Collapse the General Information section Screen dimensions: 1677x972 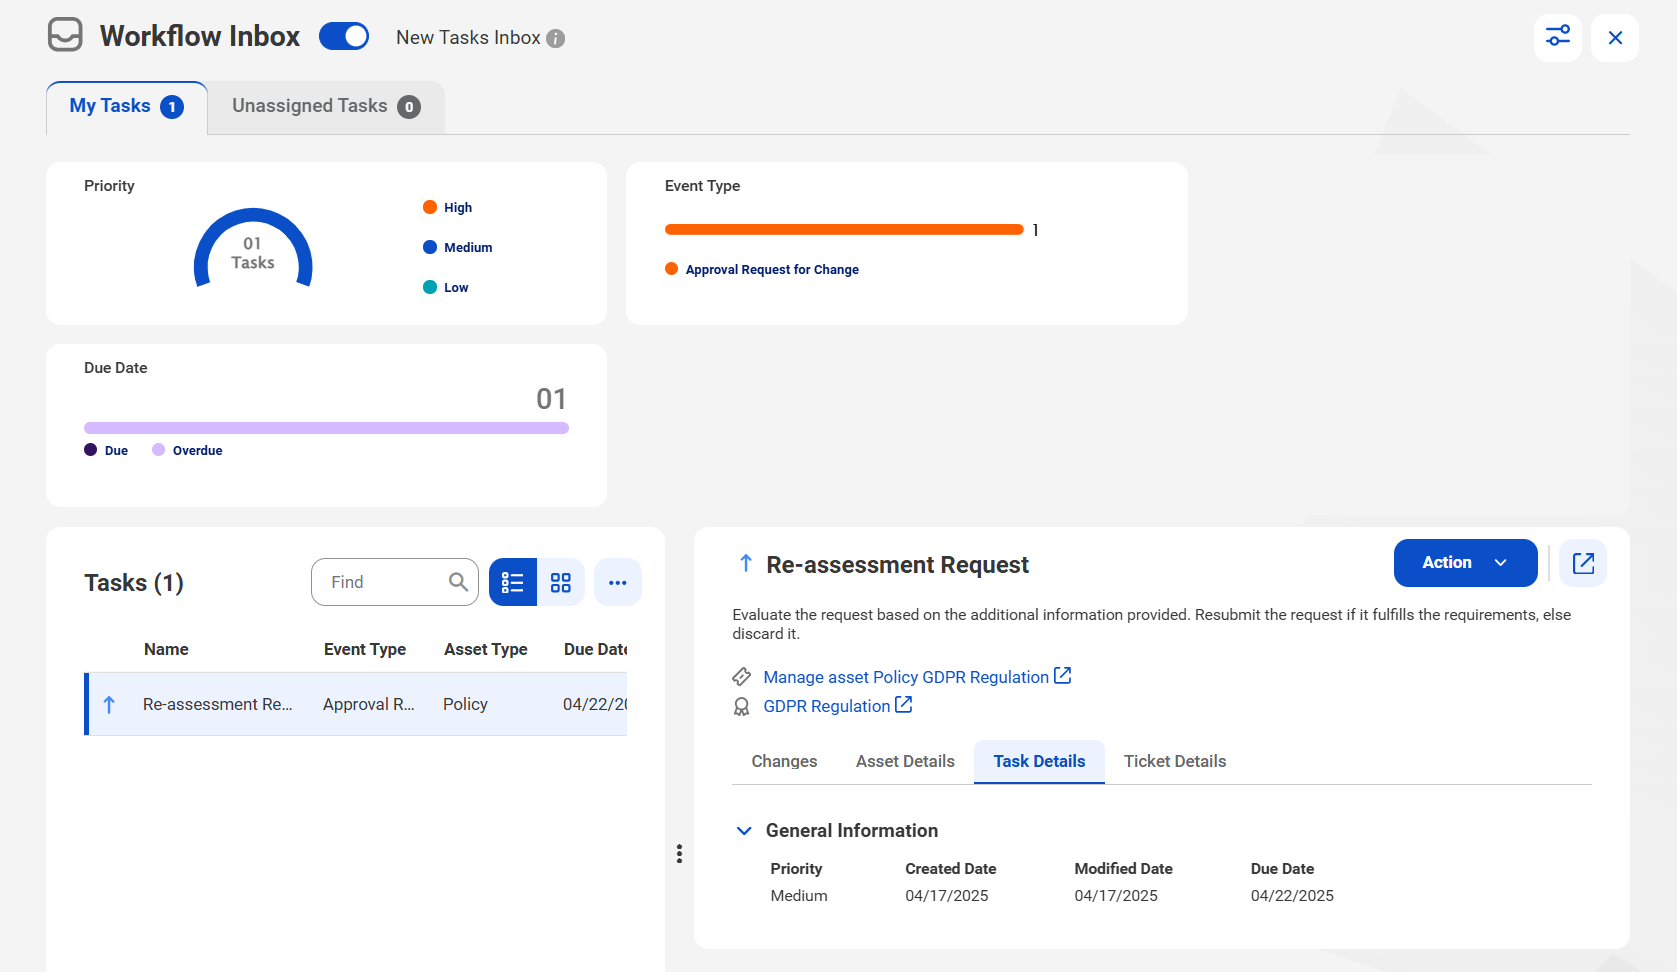pyautogui.click(x=744, y=830)
